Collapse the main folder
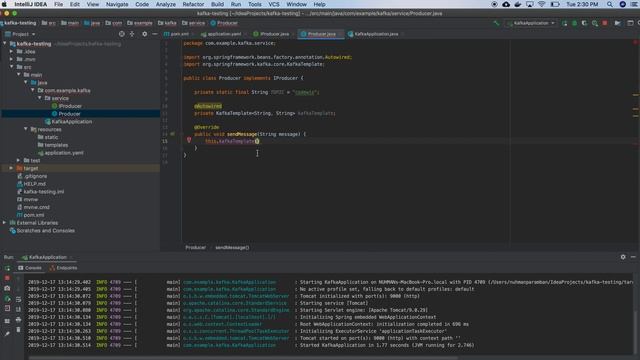This screenshot has width=640, height=360. pos(19,75)
